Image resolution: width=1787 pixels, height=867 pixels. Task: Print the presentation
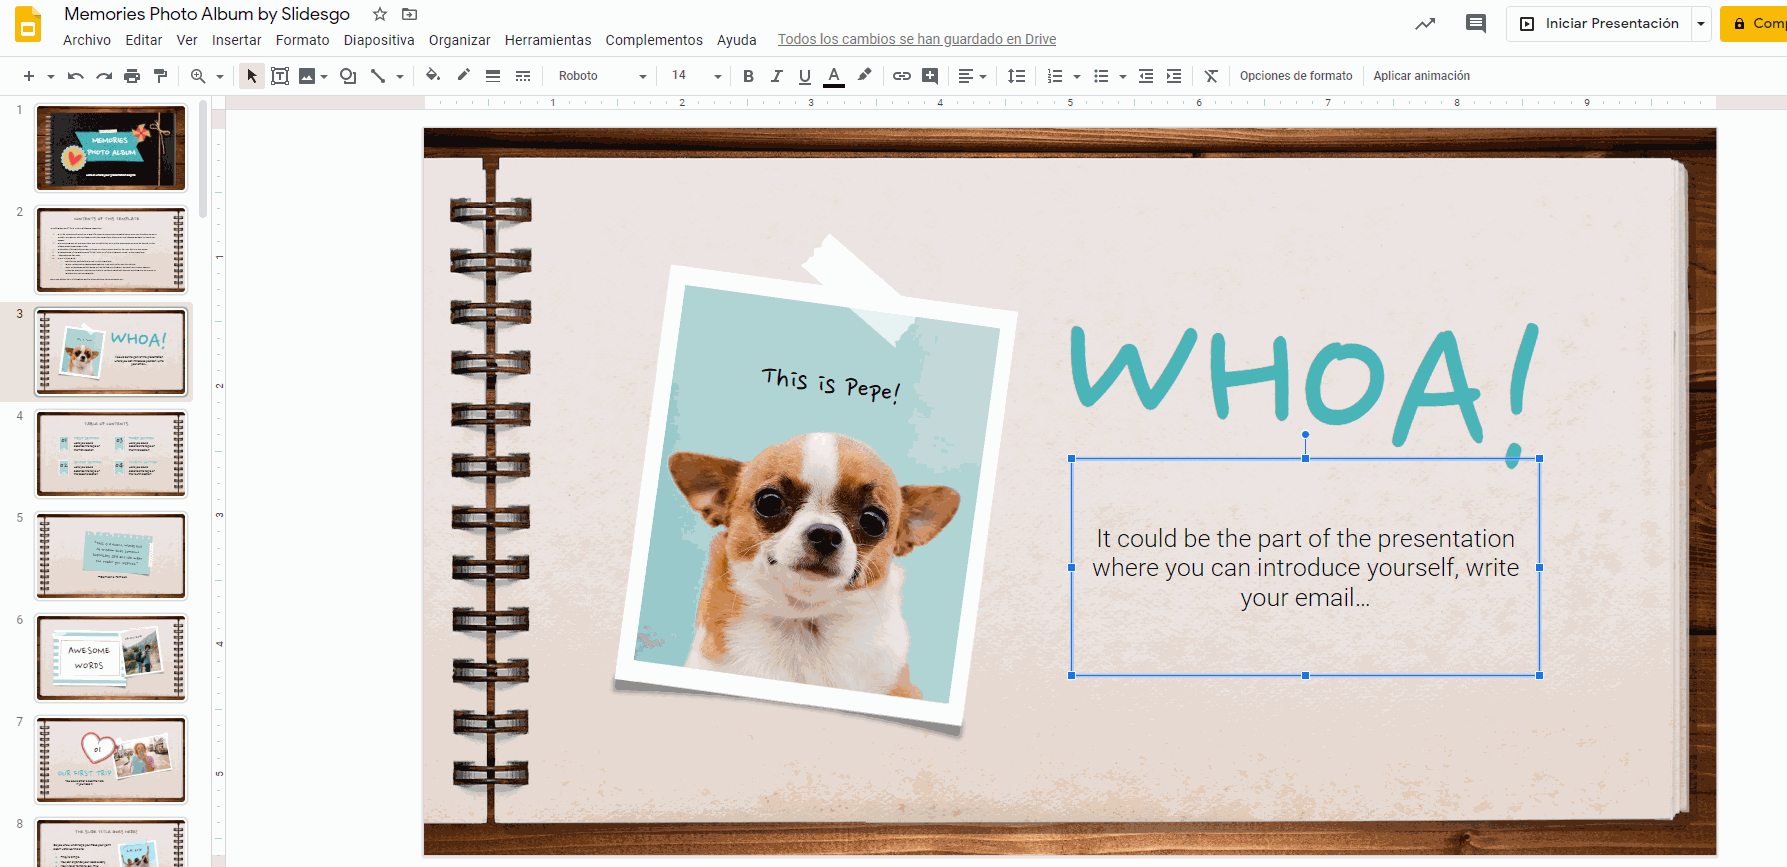(x=132, y=76)
